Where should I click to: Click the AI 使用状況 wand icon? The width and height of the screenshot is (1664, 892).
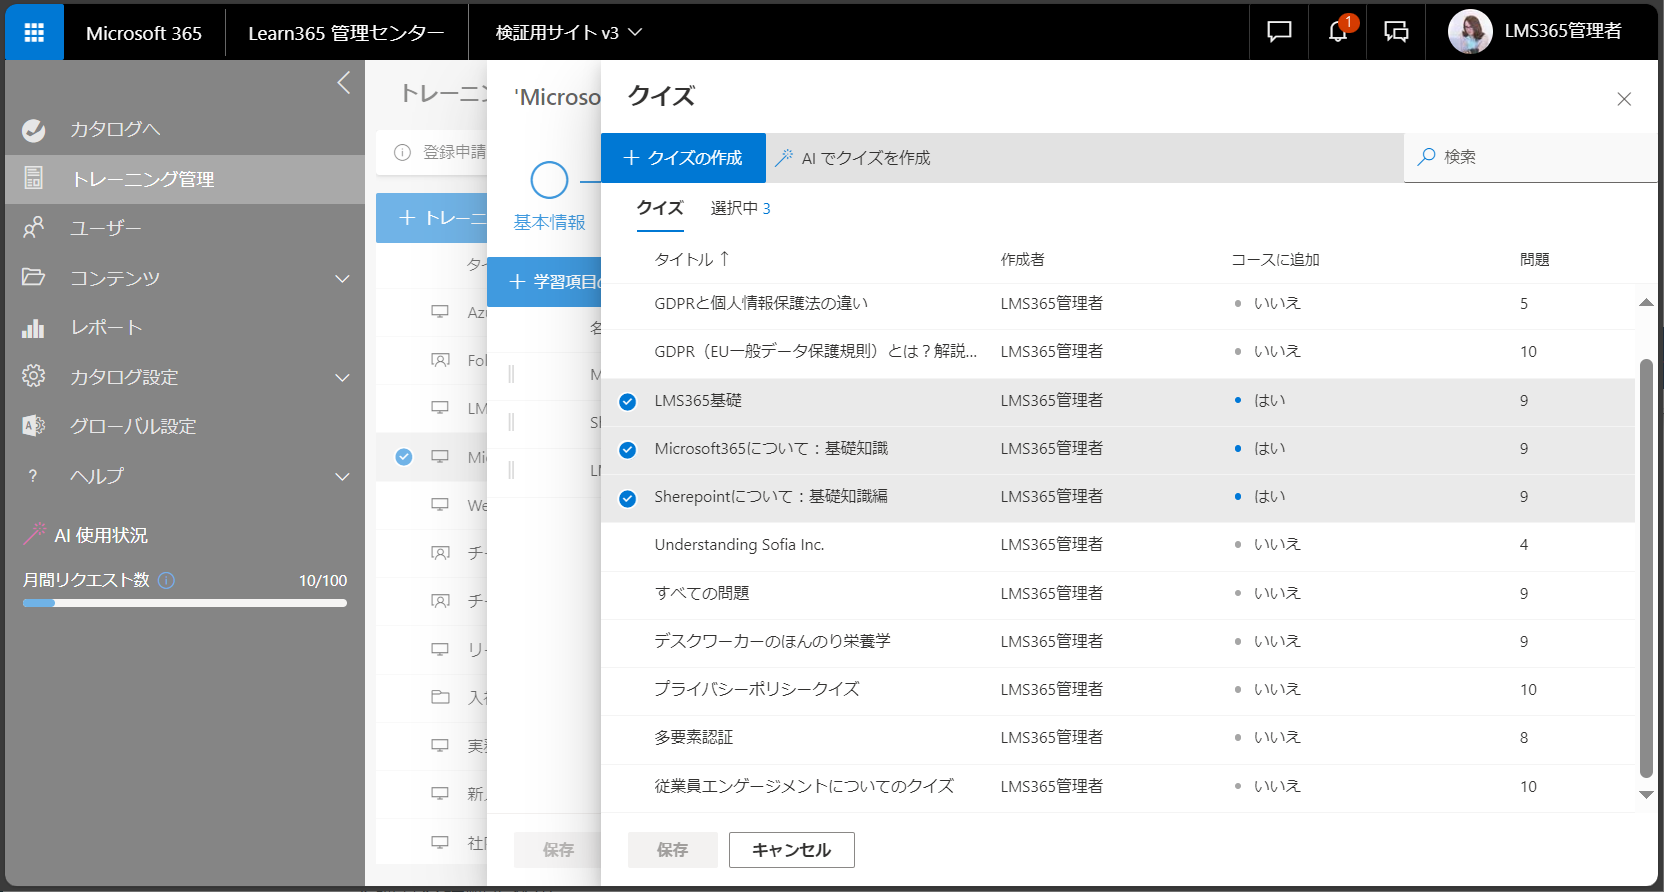35,534
